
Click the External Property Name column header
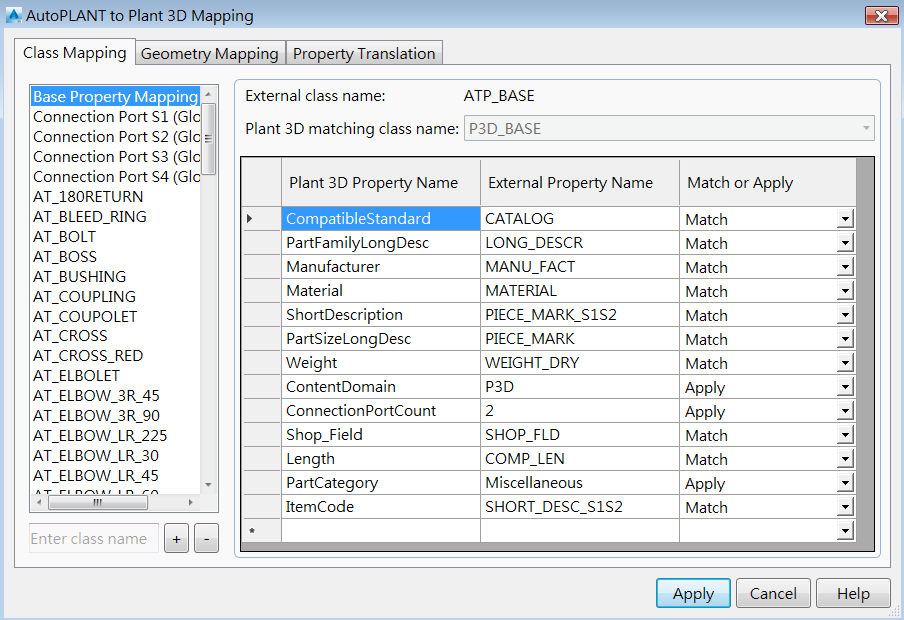click(x=580, y=183)
